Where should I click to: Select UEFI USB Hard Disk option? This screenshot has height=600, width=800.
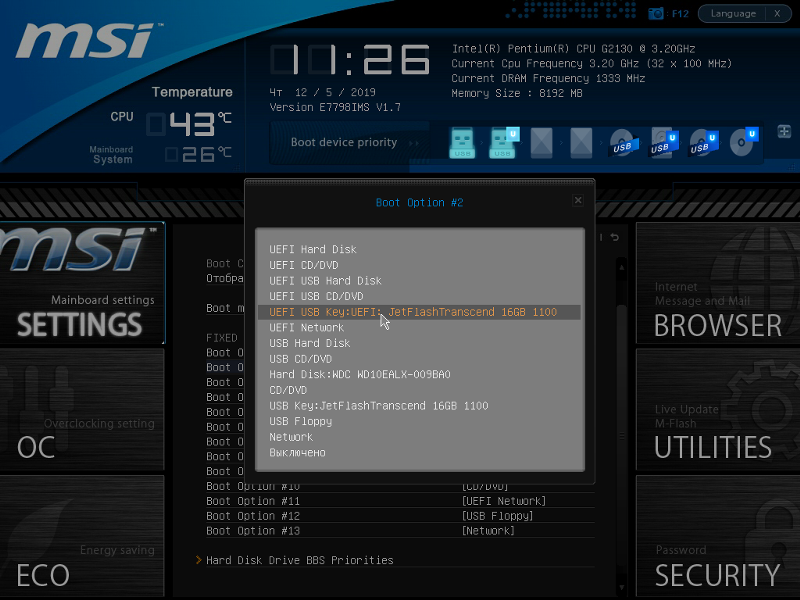pyautogui.click(x=419, y=281)
